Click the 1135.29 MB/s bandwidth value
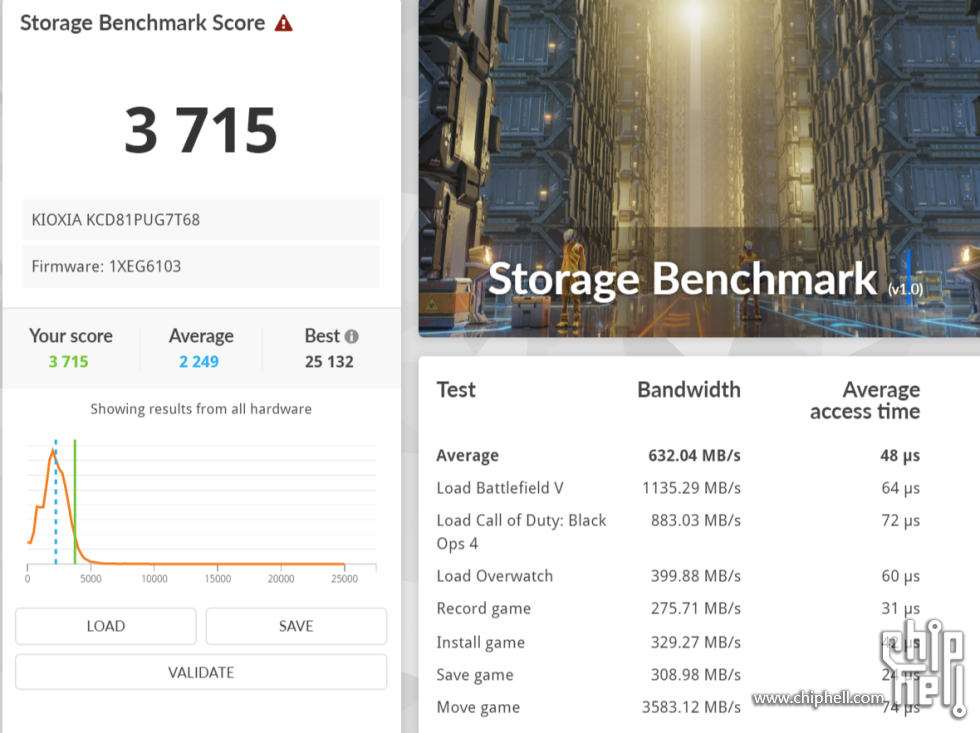 tap(691, 488)
